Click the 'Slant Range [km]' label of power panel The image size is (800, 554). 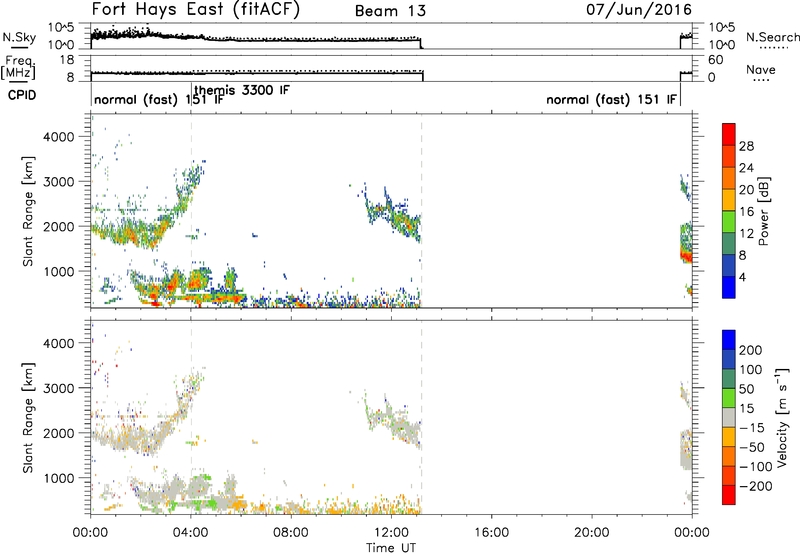tap(28, 211)
